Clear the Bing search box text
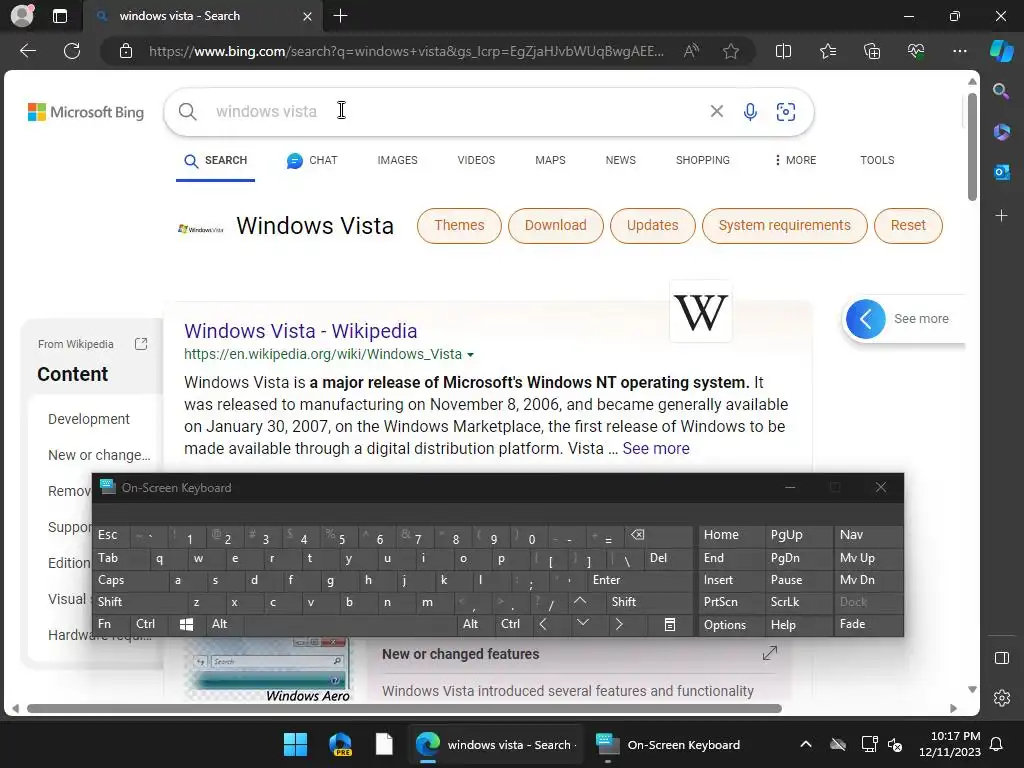Image resolution: width=1024 pixels, height=768 pixels. tap(716, 111)
